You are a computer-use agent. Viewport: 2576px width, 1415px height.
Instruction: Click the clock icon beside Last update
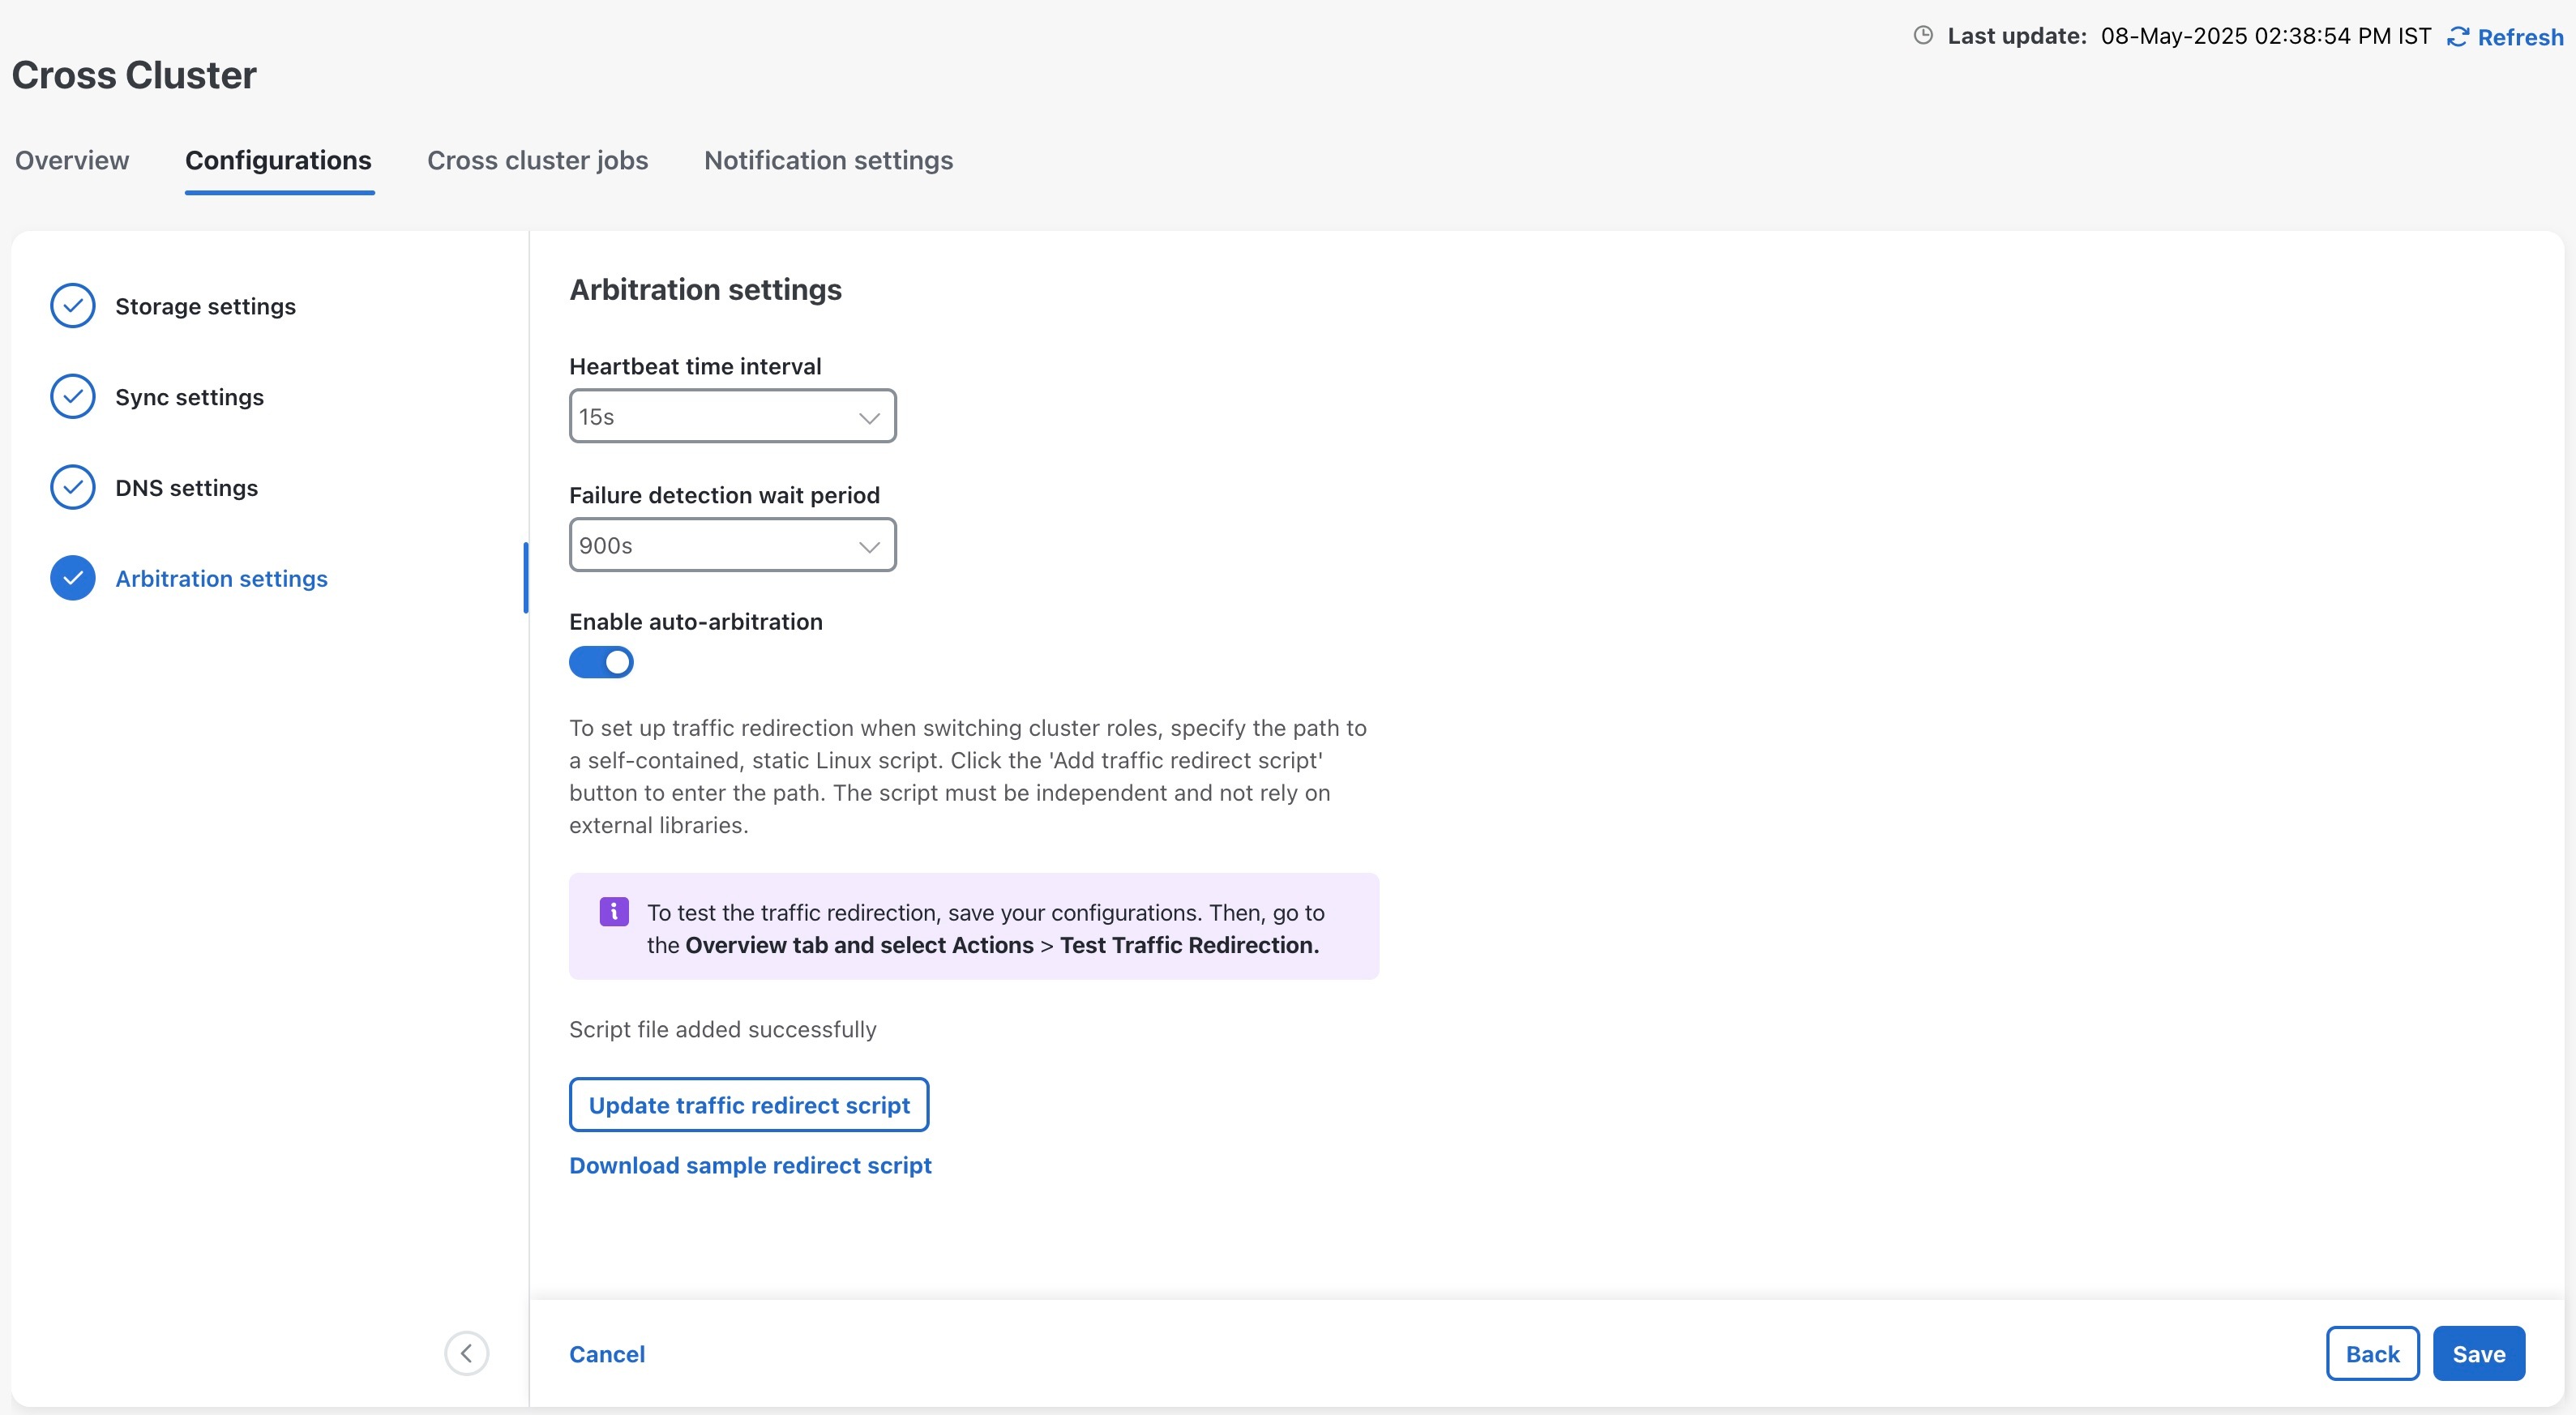pos(1922,36)
